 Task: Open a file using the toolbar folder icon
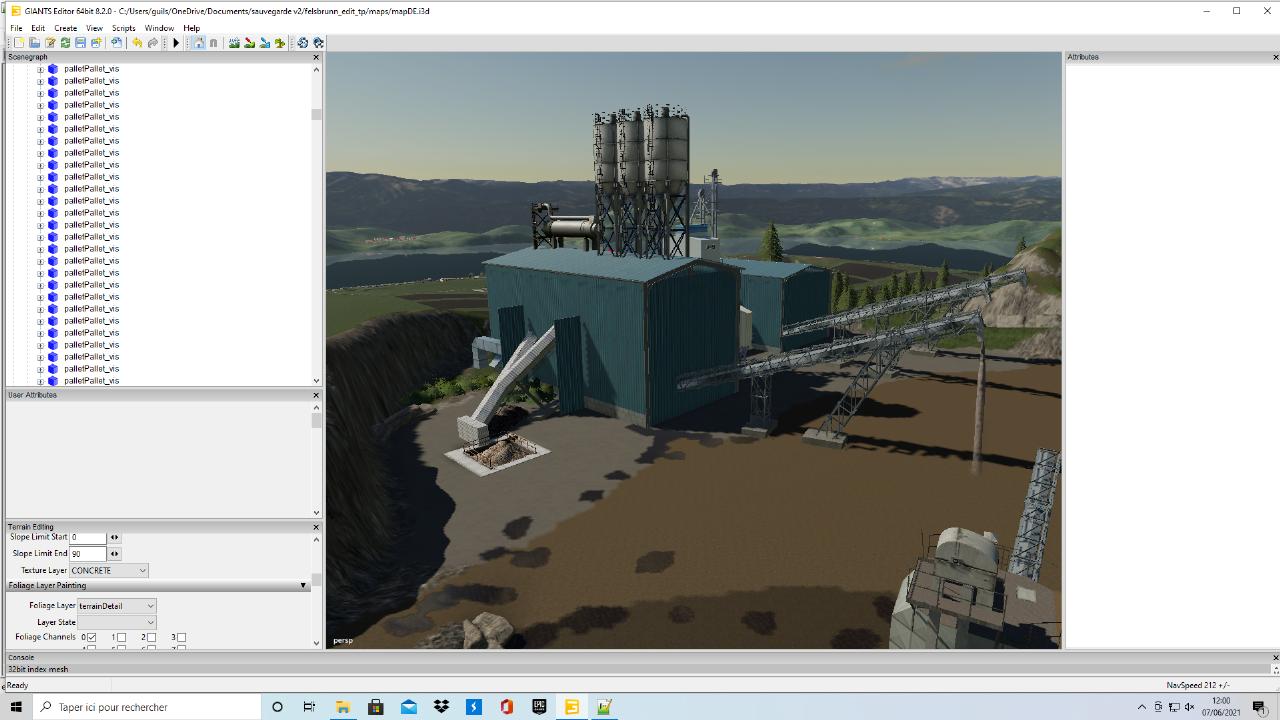tap(34, 43)
